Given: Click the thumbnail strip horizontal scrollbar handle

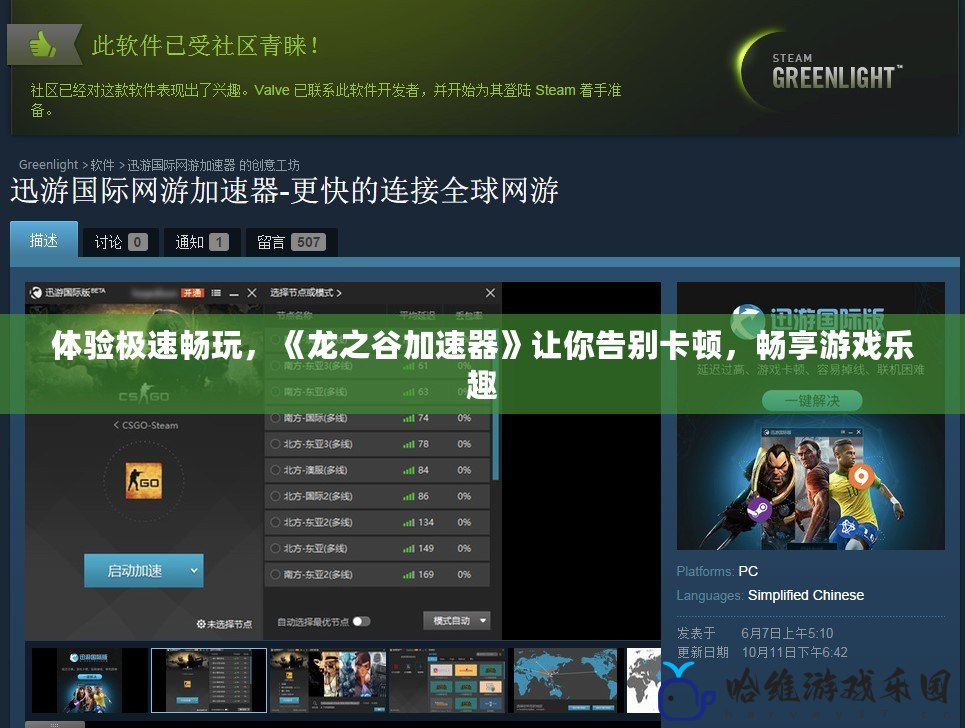Looking at the screenshot, I should pyautogui.click(x=55, y=724).
